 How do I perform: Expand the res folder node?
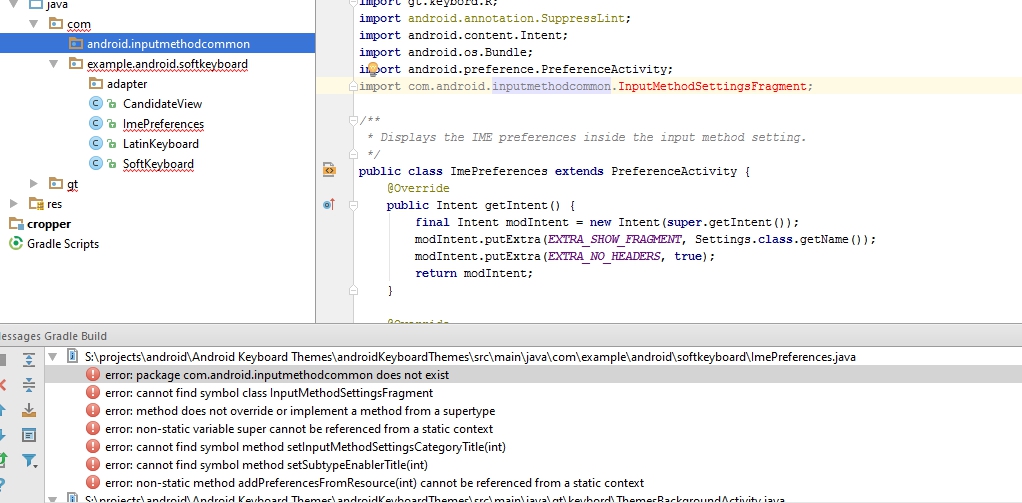pos(14,204)
